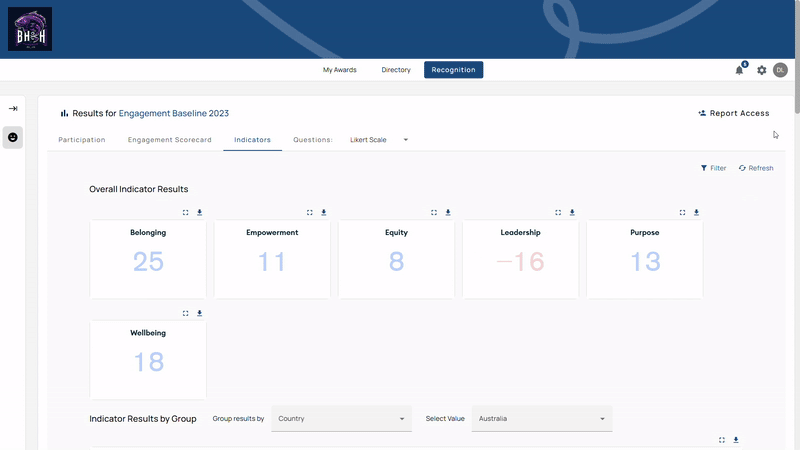
Task: Expand the group results chart to fullscreen
Action: coord(722,440)
